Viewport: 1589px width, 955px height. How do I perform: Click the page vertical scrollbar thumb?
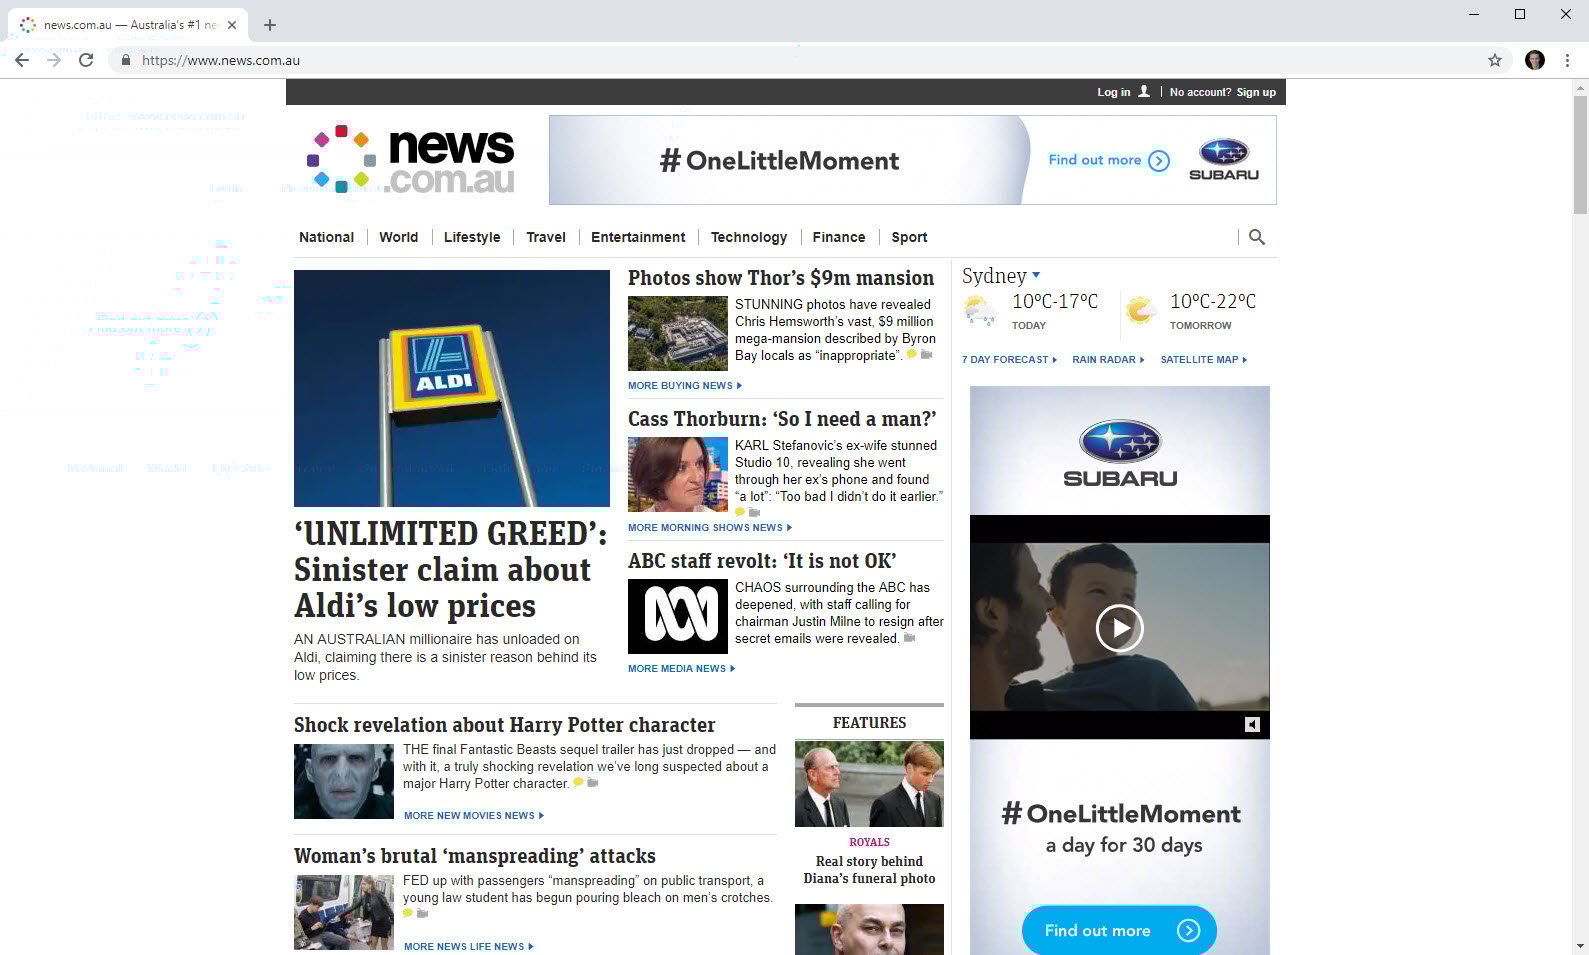point(1580,154)
